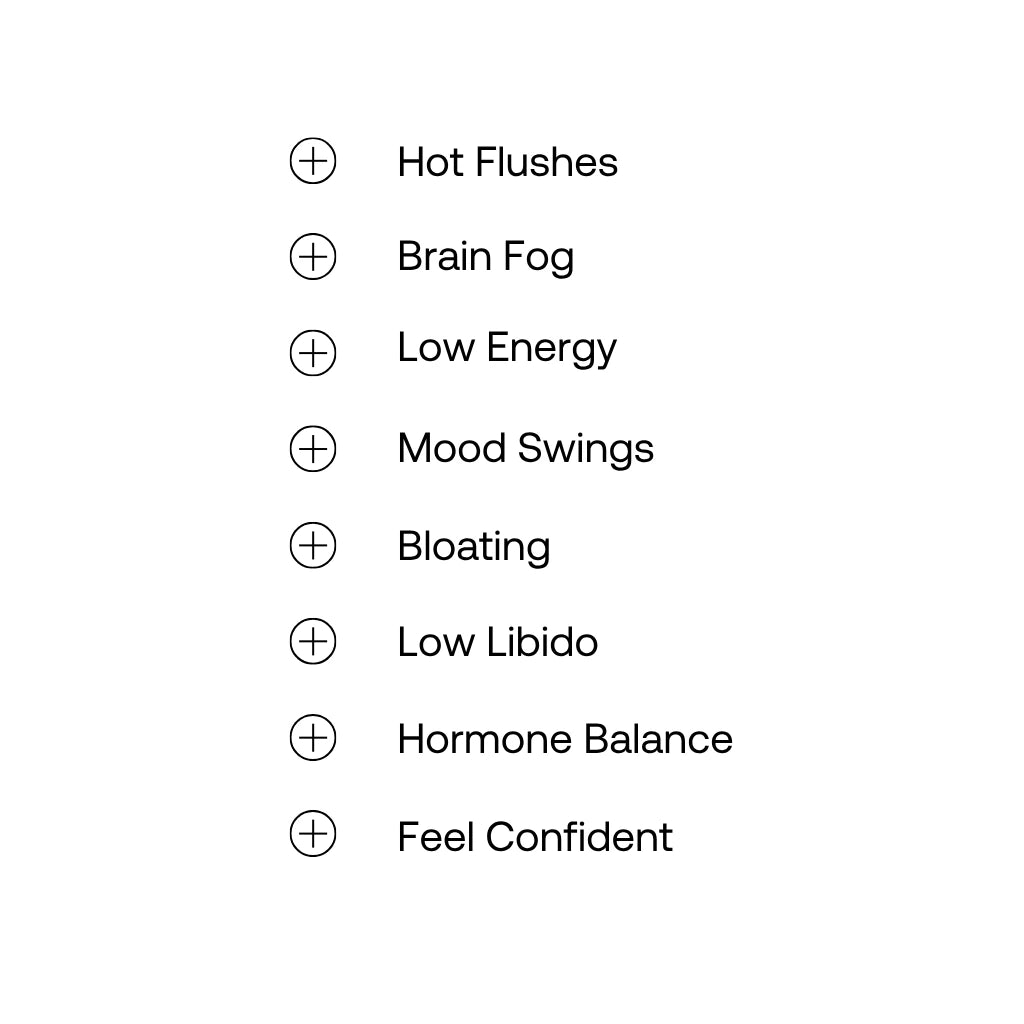Screen dimensions: 1024x1024
Task: Click the plus icon next to Feel Confident
Action: point(313,833)
